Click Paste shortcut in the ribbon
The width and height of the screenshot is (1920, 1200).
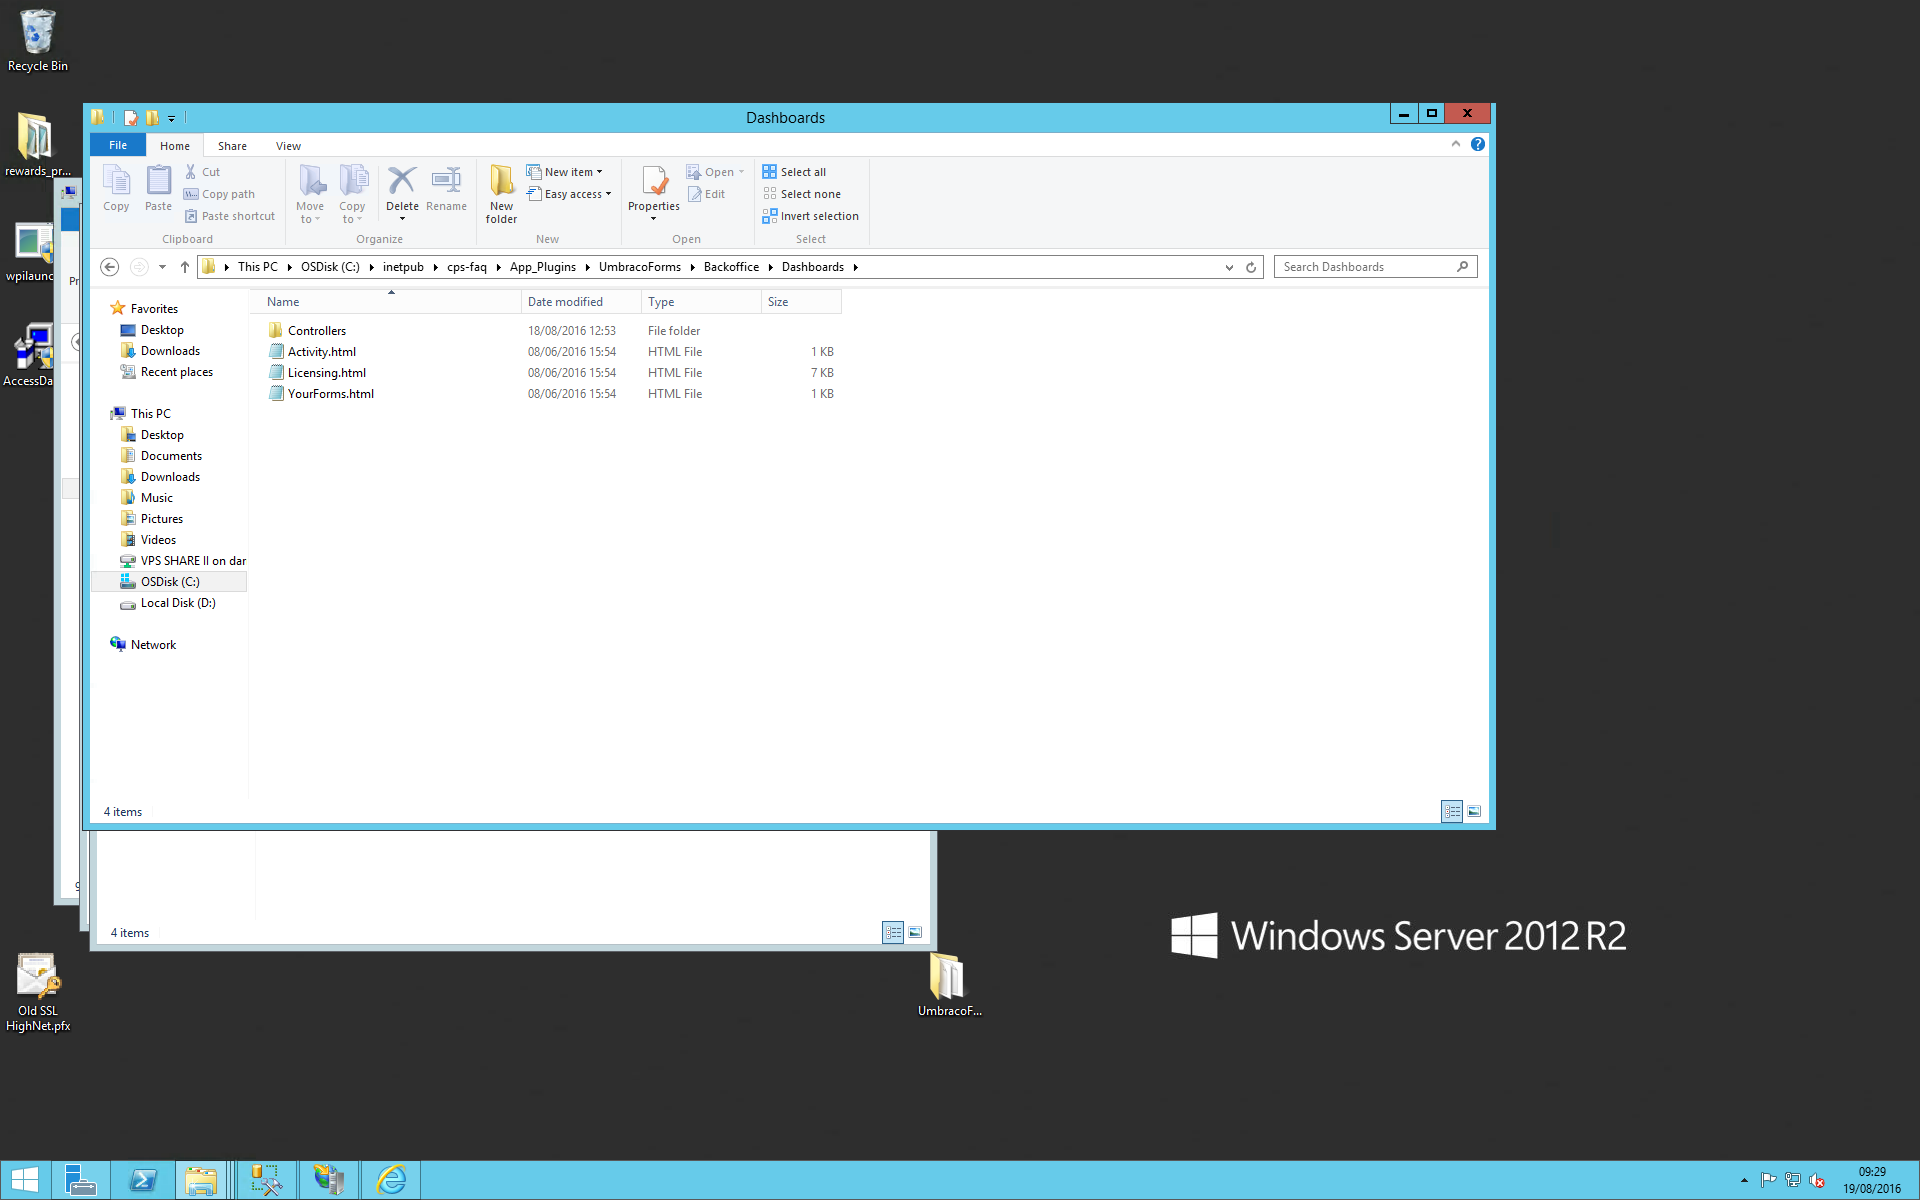click(229, 216)
